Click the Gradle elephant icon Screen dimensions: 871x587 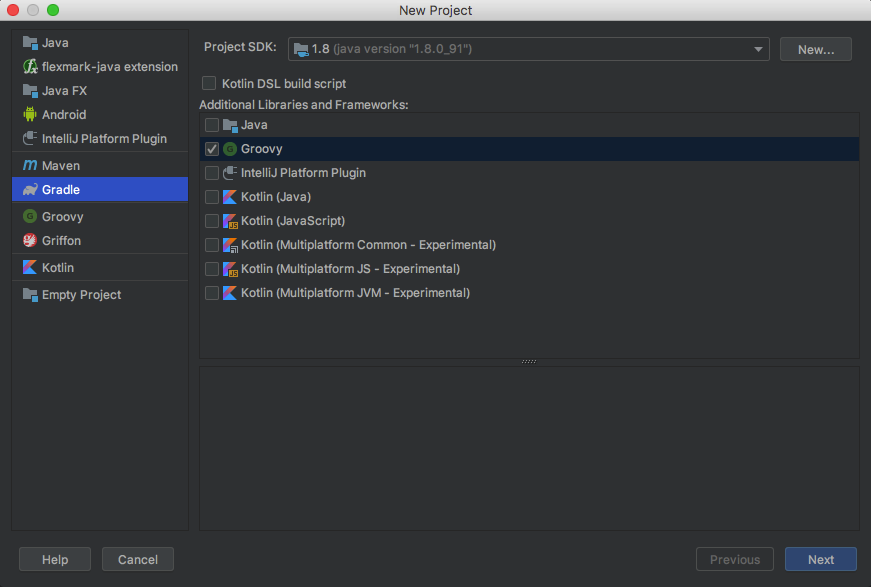(x=30, y=189)
